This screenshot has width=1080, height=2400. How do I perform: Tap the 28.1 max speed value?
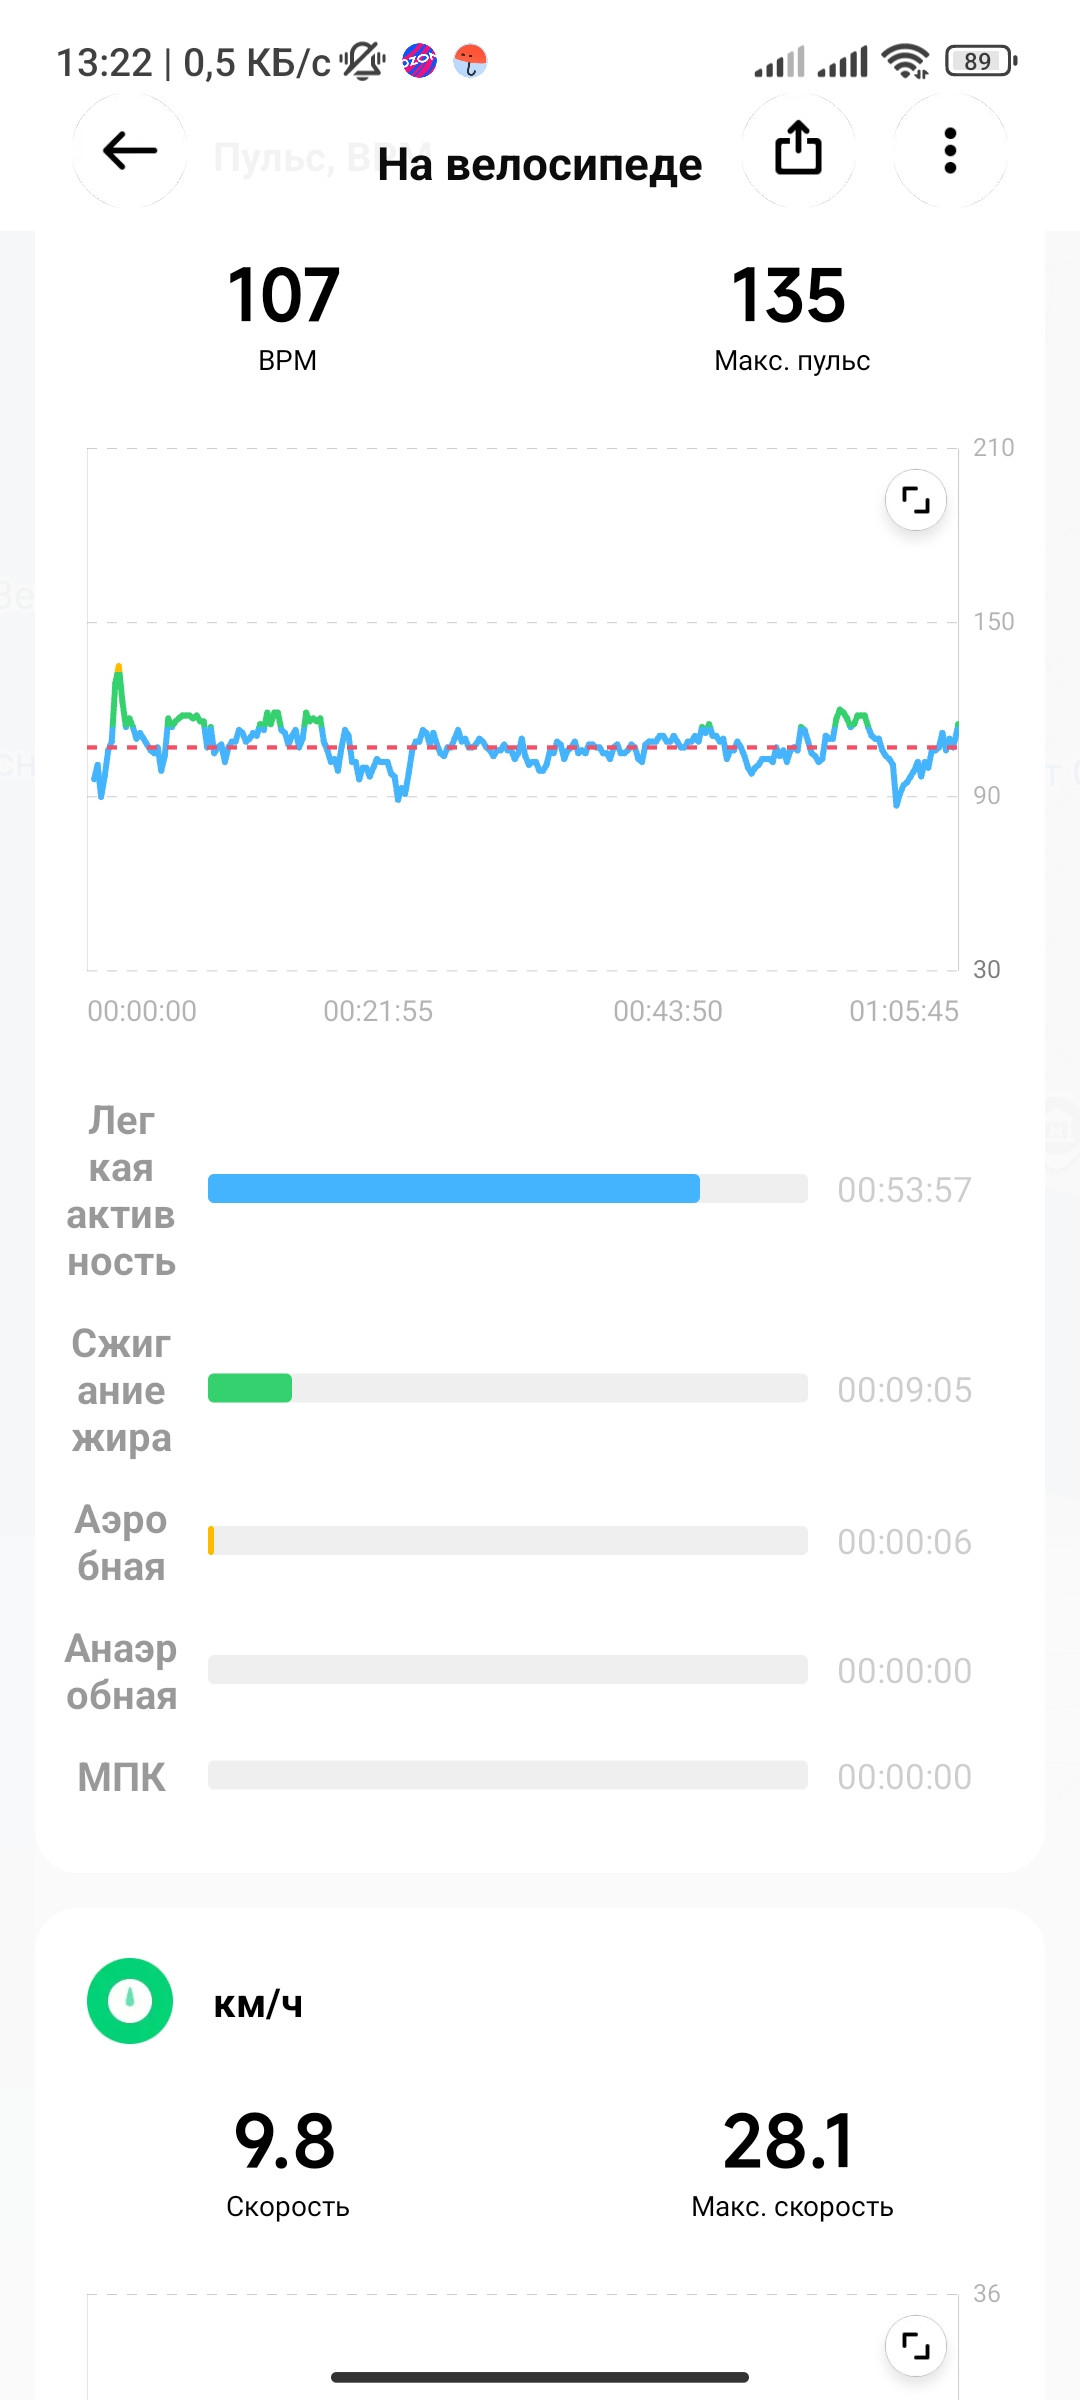[789, 2142]
